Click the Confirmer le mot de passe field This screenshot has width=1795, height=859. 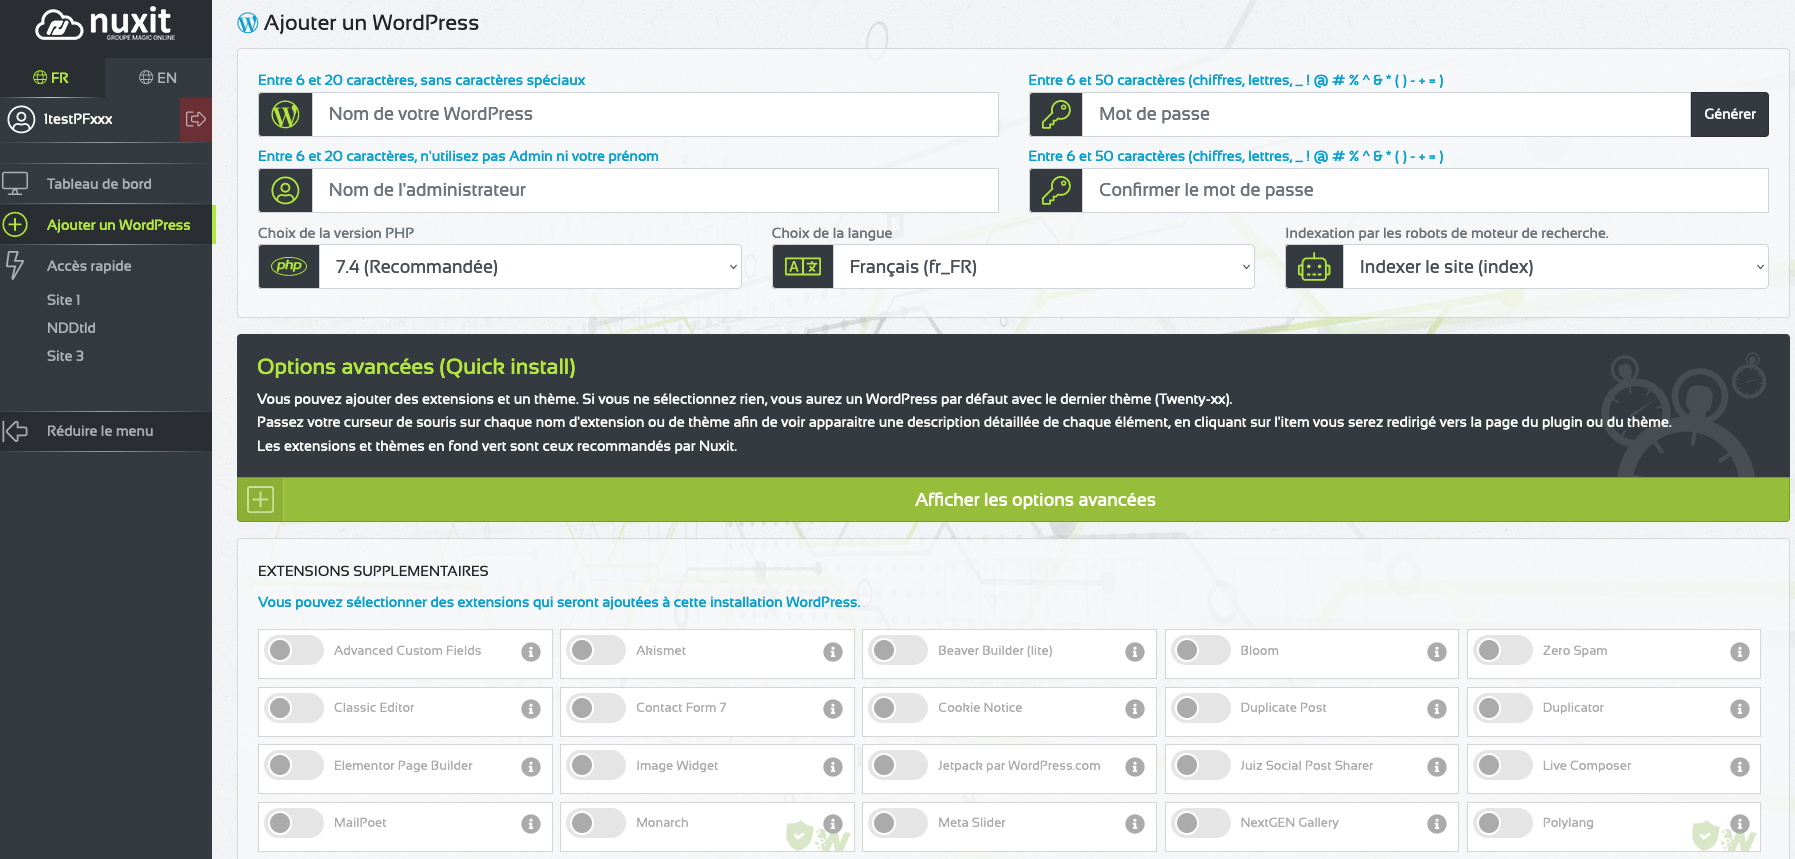point(1425,190)
